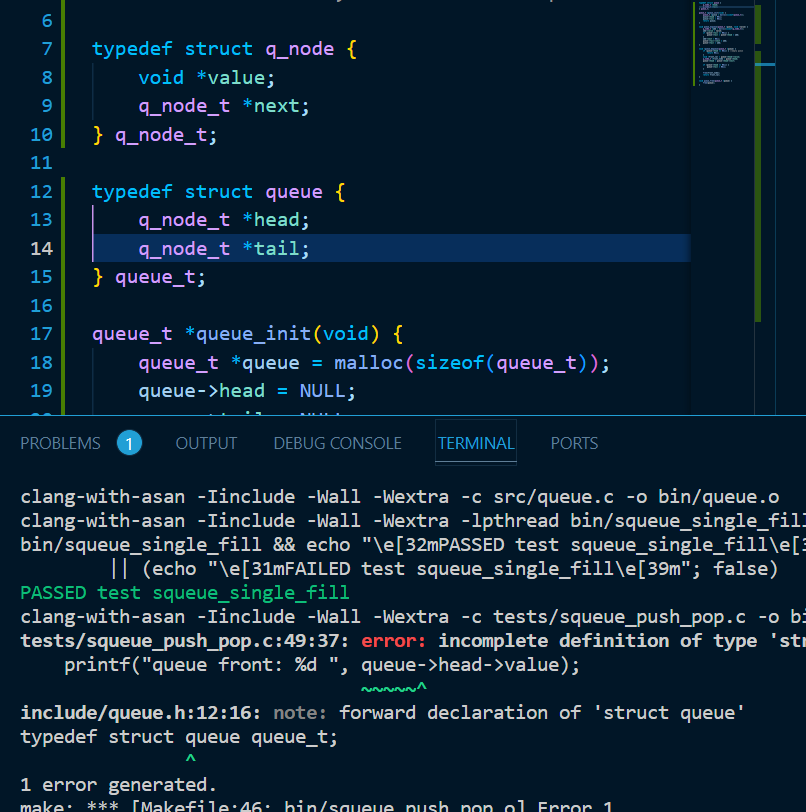Viewport: 806px width, 812px height.
Task: Click line number 12 in the gutter
Action: click(41, 192)
